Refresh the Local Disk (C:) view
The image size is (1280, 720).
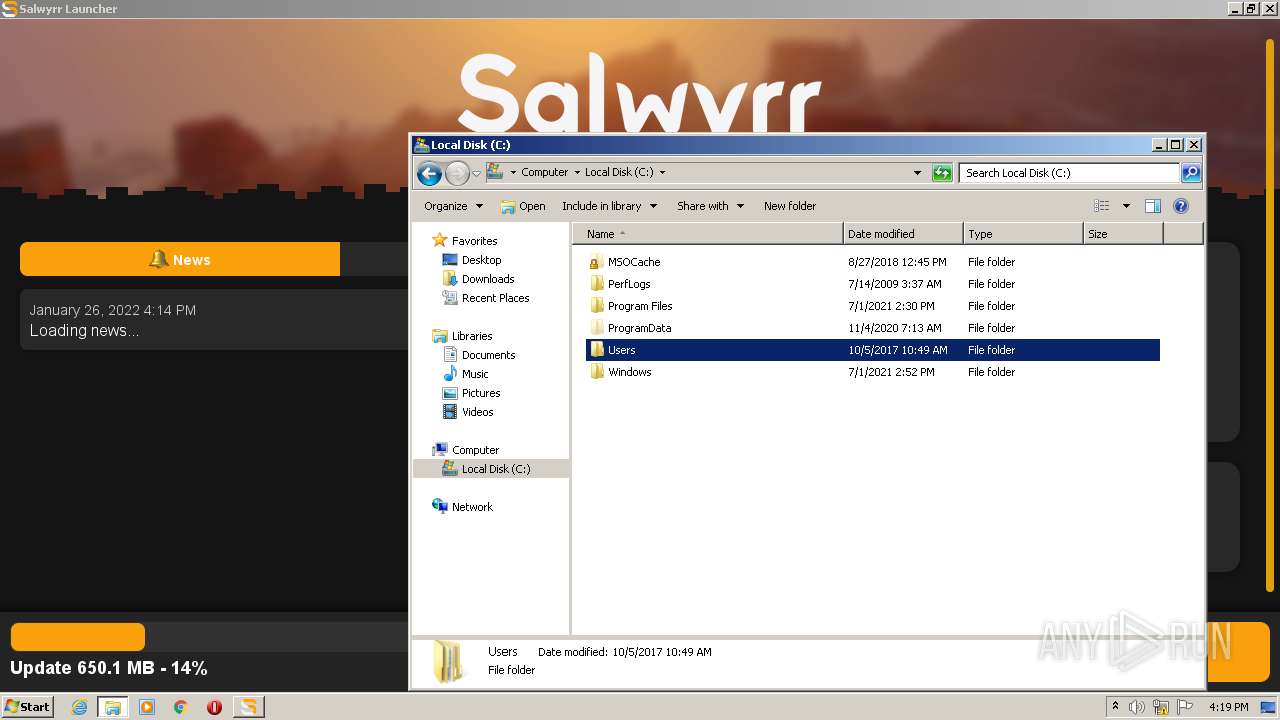pos(942,173)
